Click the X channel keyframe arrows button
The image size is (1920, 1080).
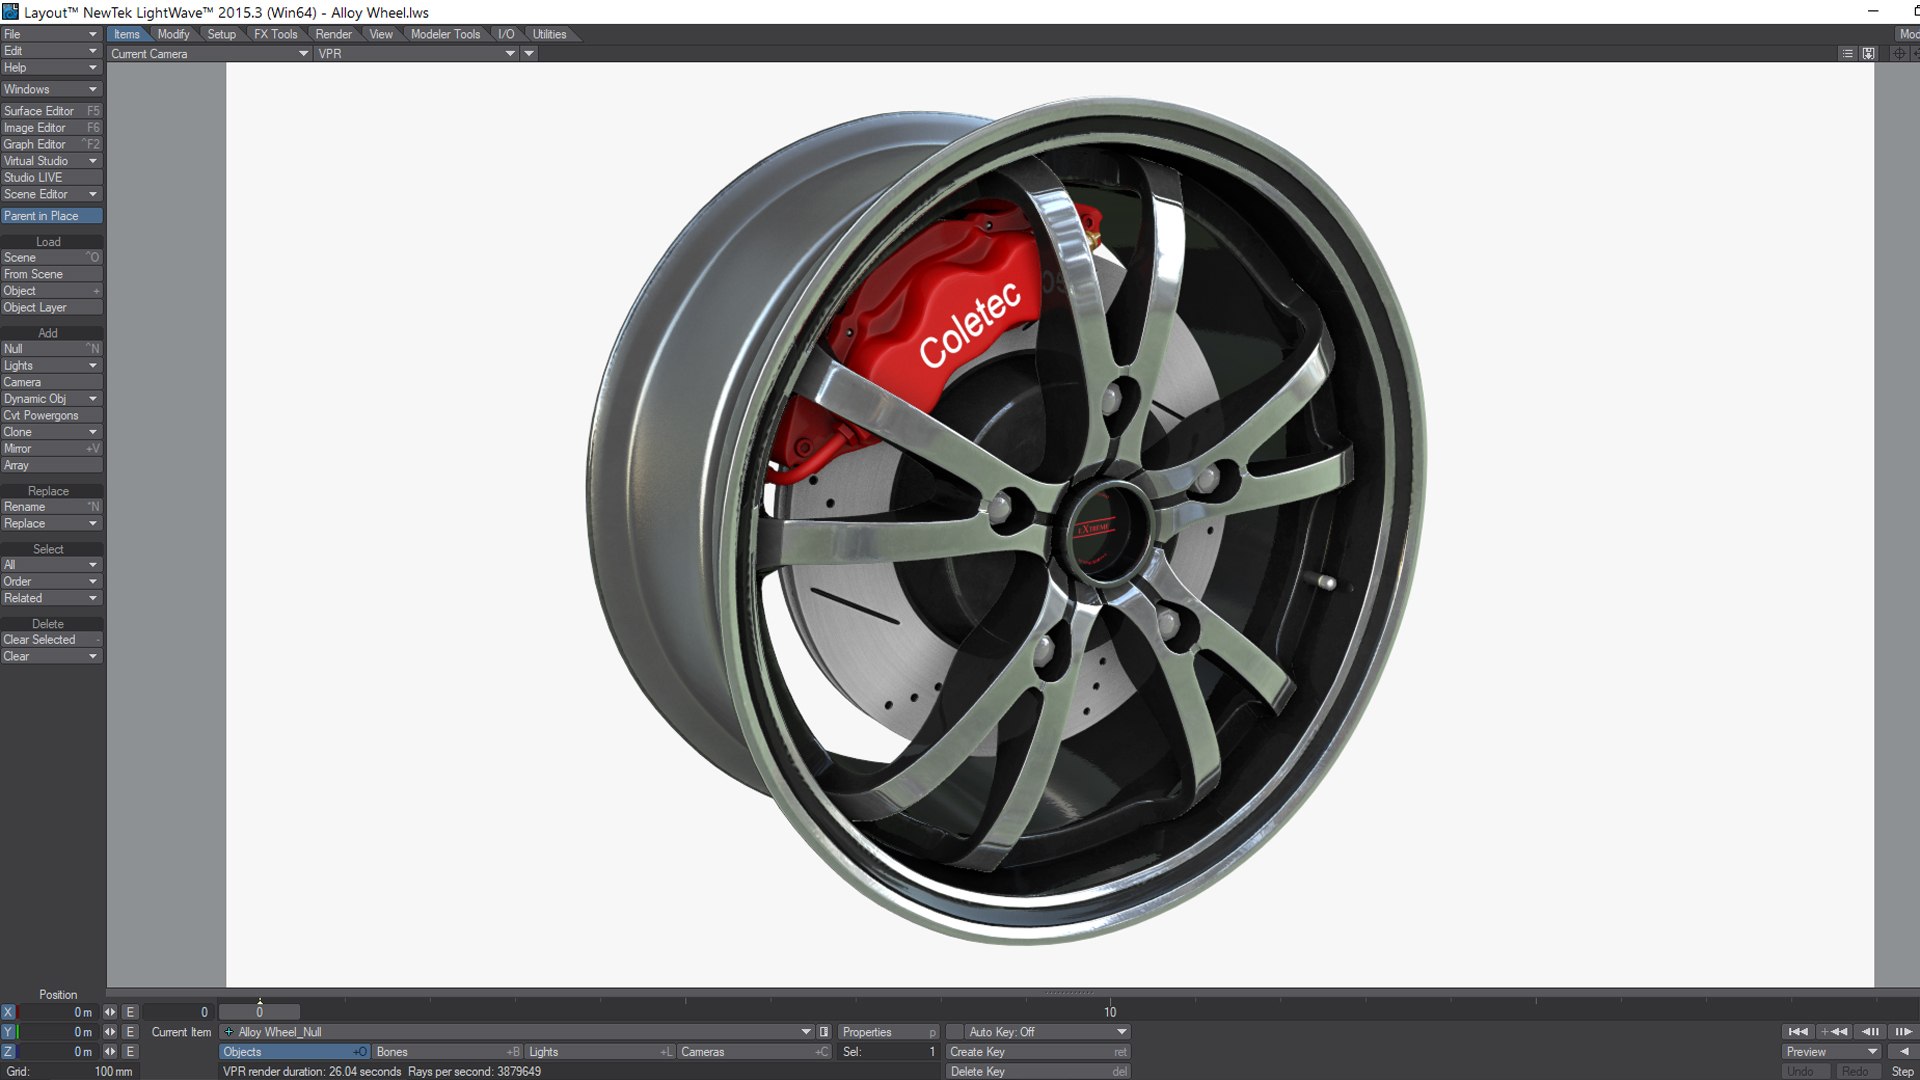tap(110, 1012)
